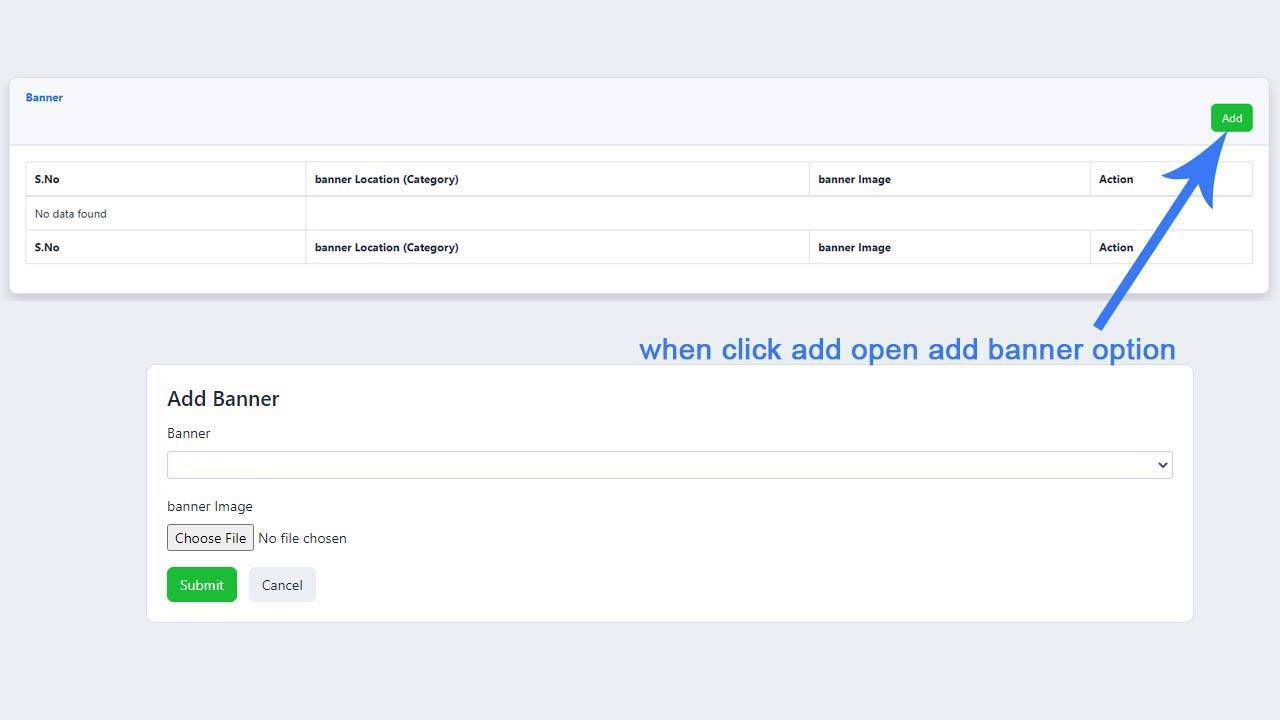The height and width of the screenshot is (720, 1280).
Task: Click 'banner Image' column in top header
Action: [x=854, y=180]
